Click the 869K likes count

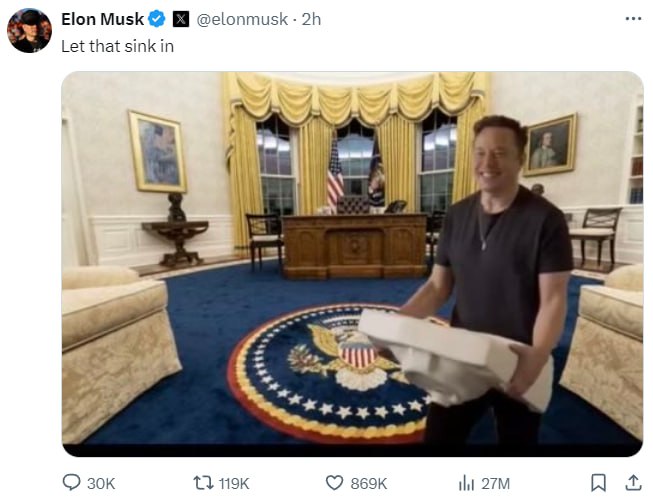coord(369,484)
